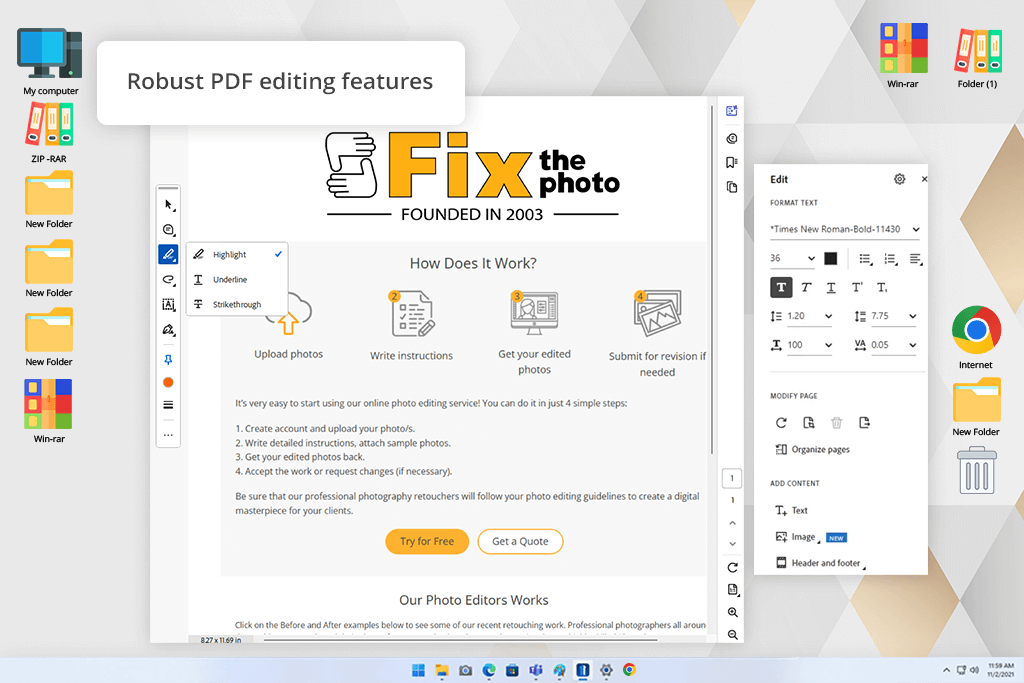Open the black text color swatch
This screenshot has width=1024, height=683.
831,259
